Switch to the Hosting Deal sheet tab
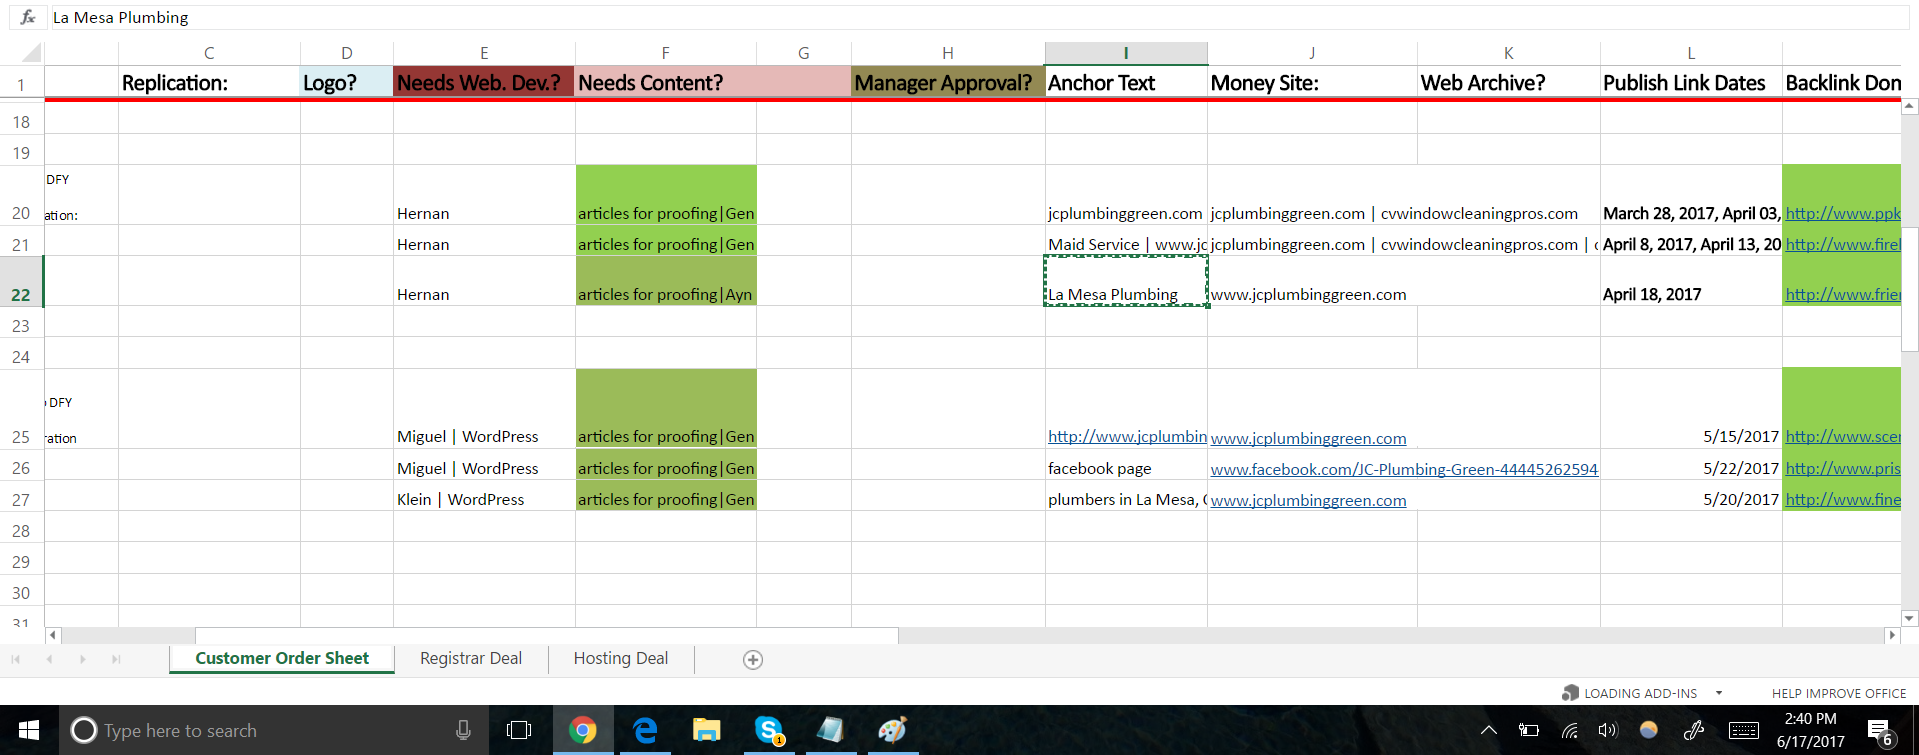Screen dimensions: 1919x755 point(620,659)
